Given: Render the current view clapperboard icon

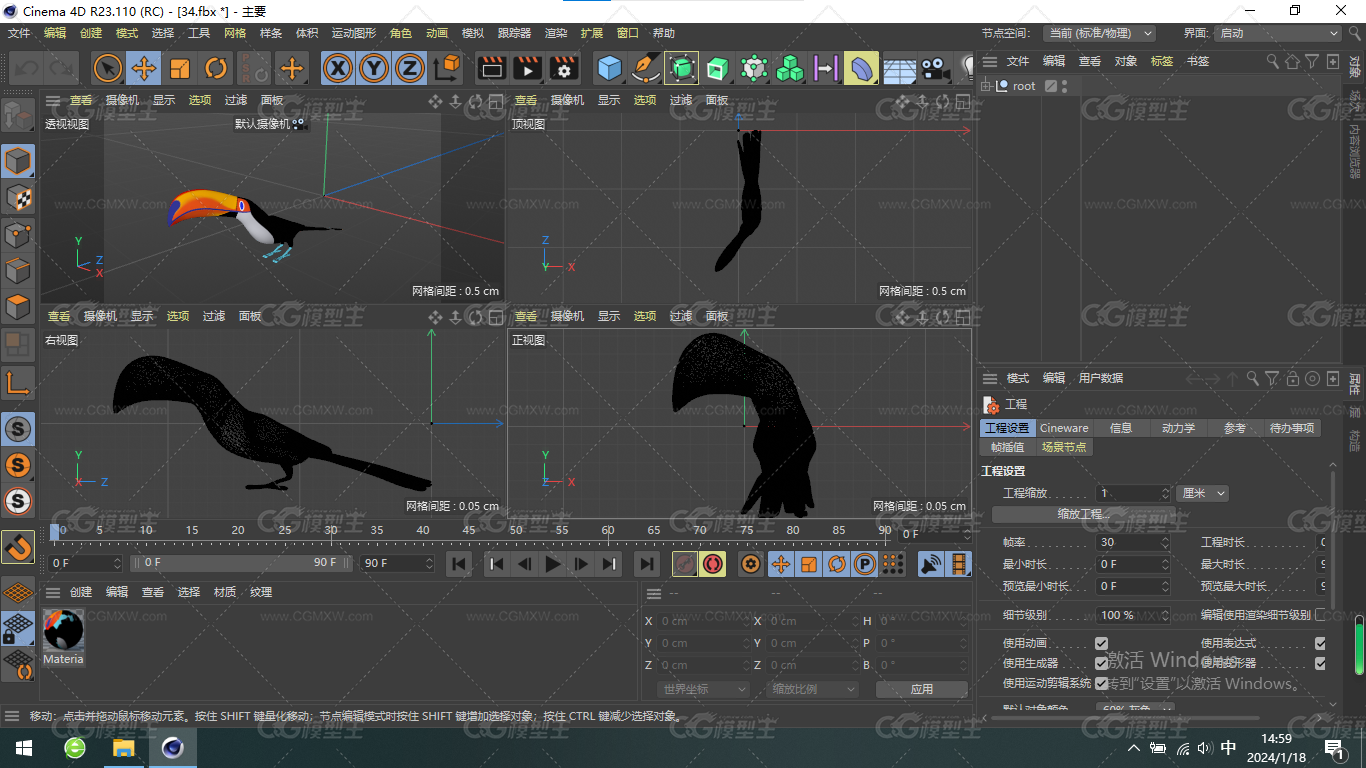Looking at the screenshot, I should pyautogui.click(x=491, y=68).
